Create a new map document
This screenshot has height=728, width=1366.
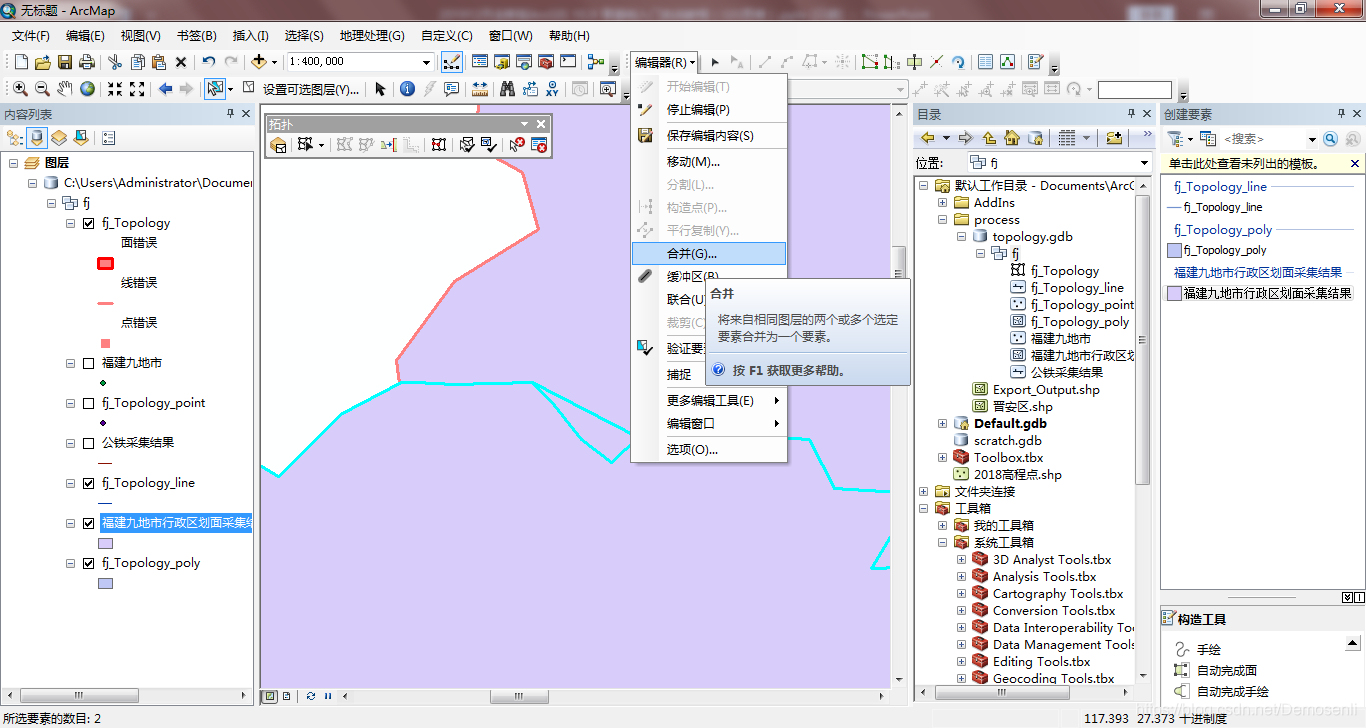pos(20,62)
